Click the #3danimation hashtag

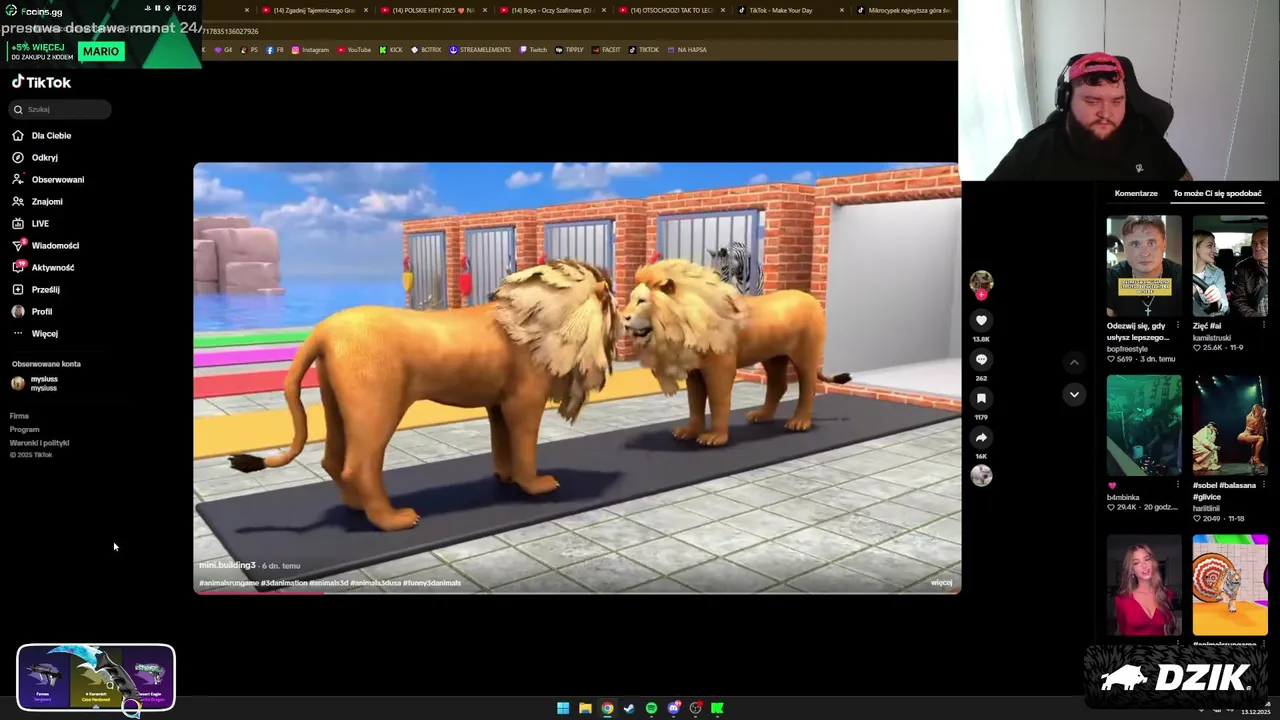pos(284,583)
